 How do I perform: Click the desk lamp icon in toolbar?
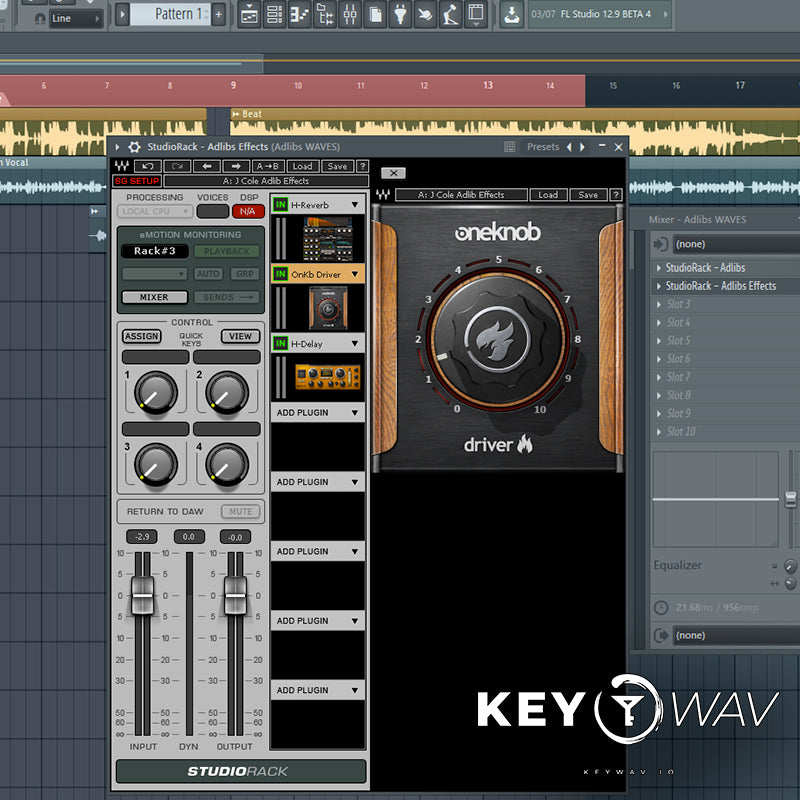pyautogui.click(x=451, y=14)
